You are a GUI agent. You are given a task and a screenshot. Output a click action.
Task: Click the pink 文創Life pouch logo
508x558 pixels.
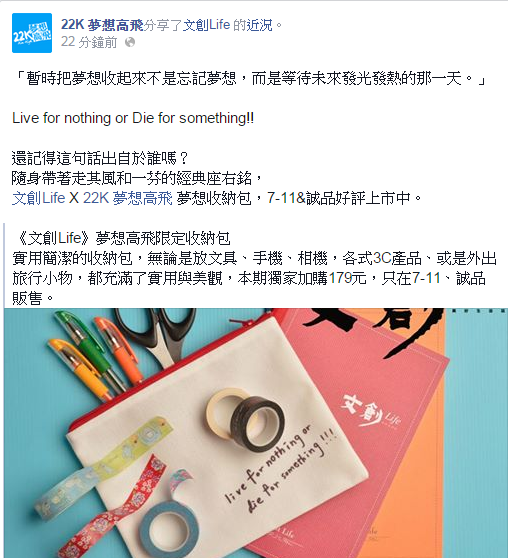[370, 411]
